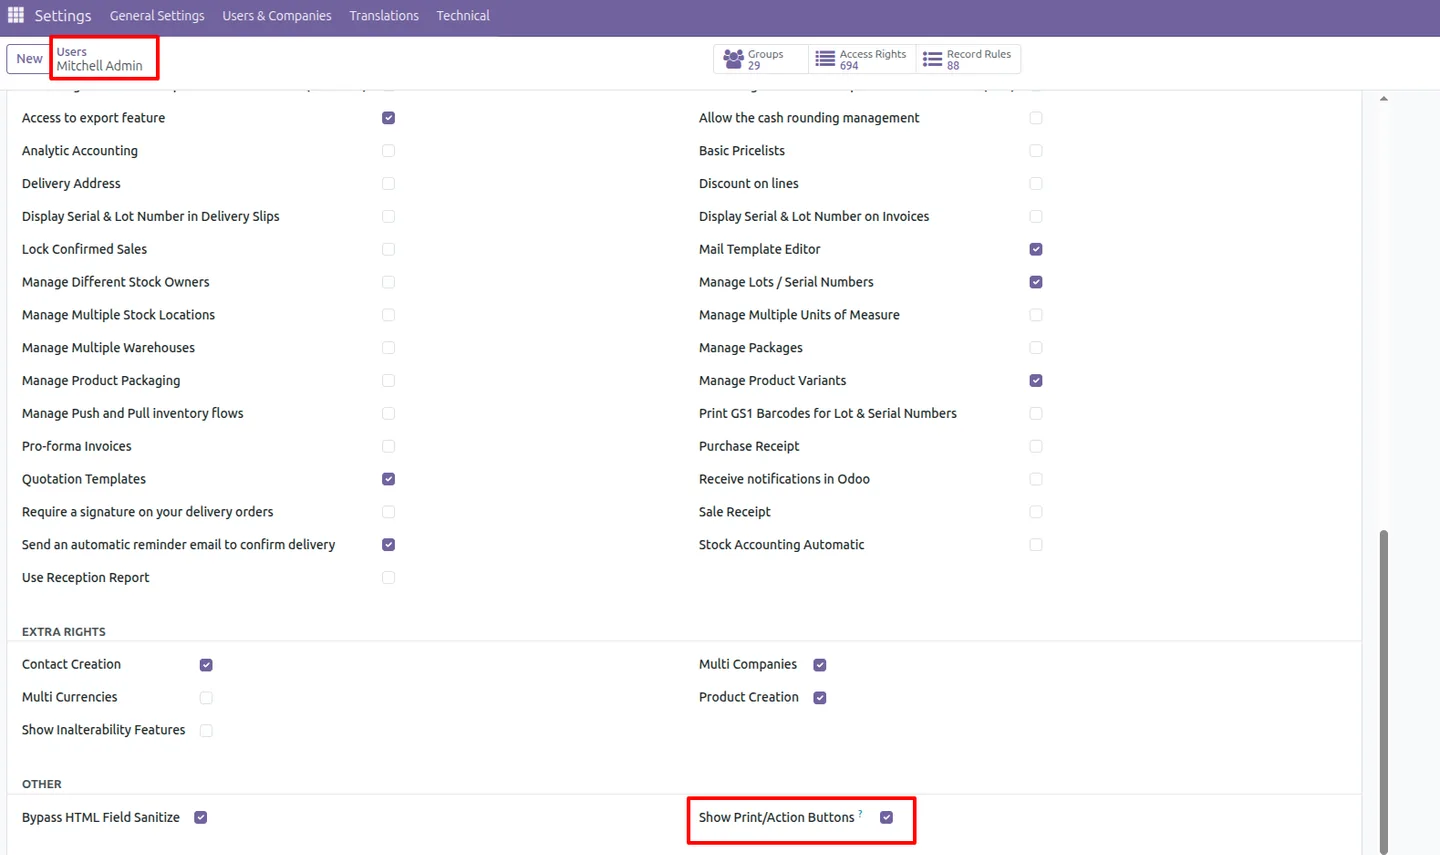Enable Delivery Address checkbox

(x=388, y=184)
